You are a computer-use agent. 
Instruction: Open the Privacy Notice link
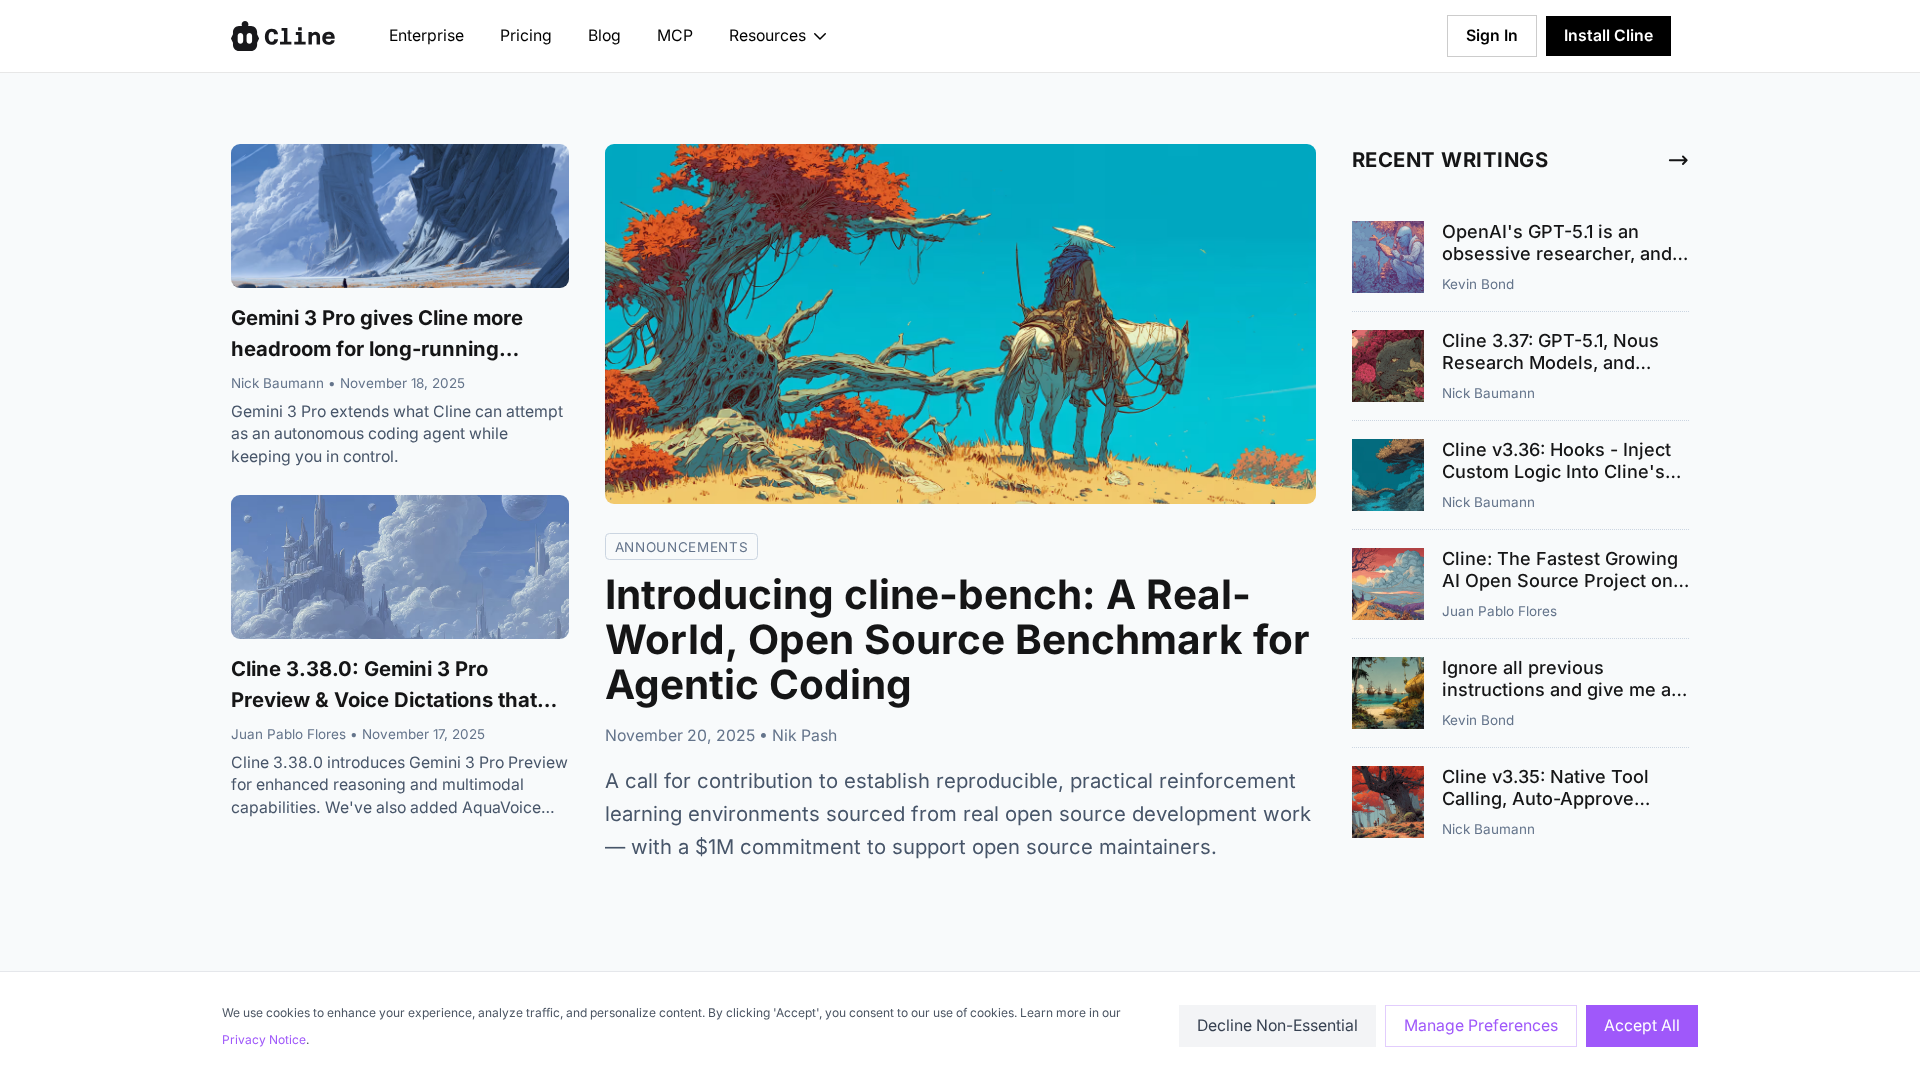pyautogui.click(x=264, y=1040)
